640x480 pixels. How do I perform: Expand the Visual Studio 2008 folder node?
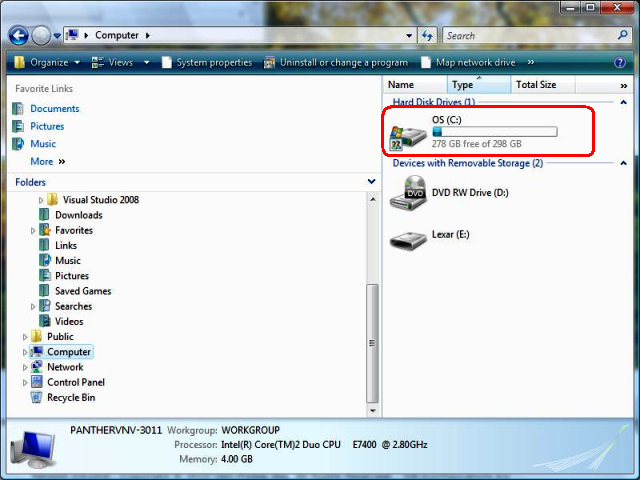(x=41, y=200)
